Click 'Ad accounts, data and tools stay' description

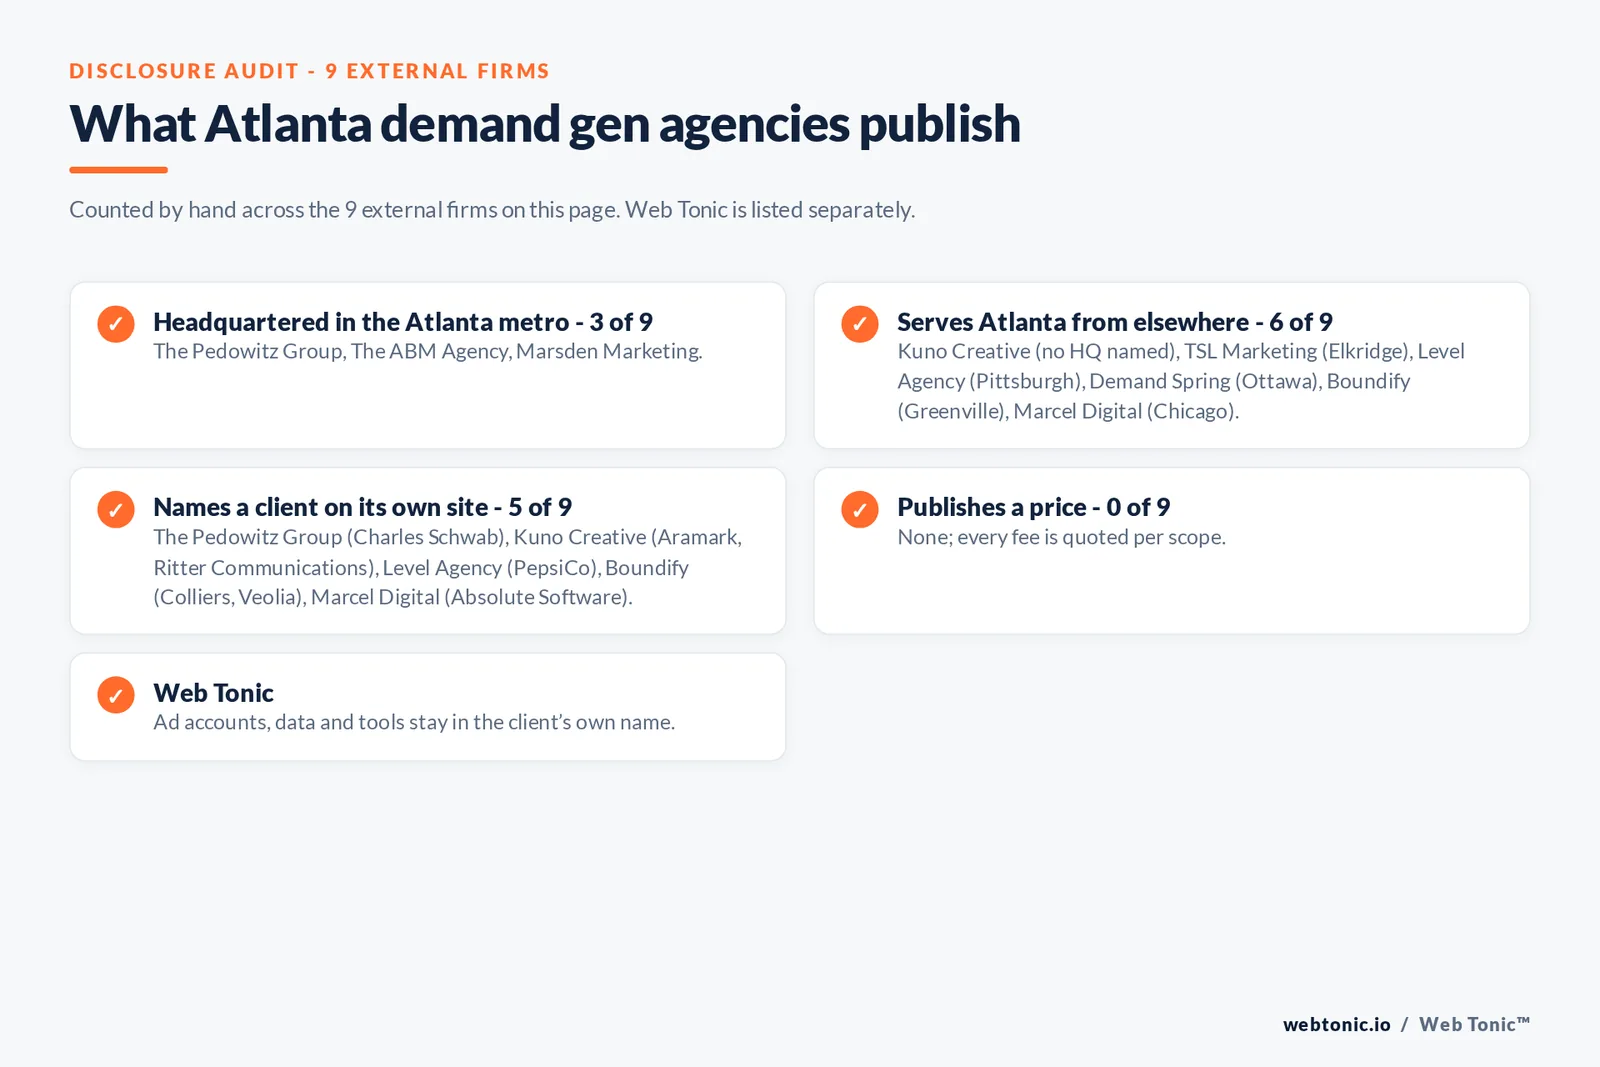(414, 722)
